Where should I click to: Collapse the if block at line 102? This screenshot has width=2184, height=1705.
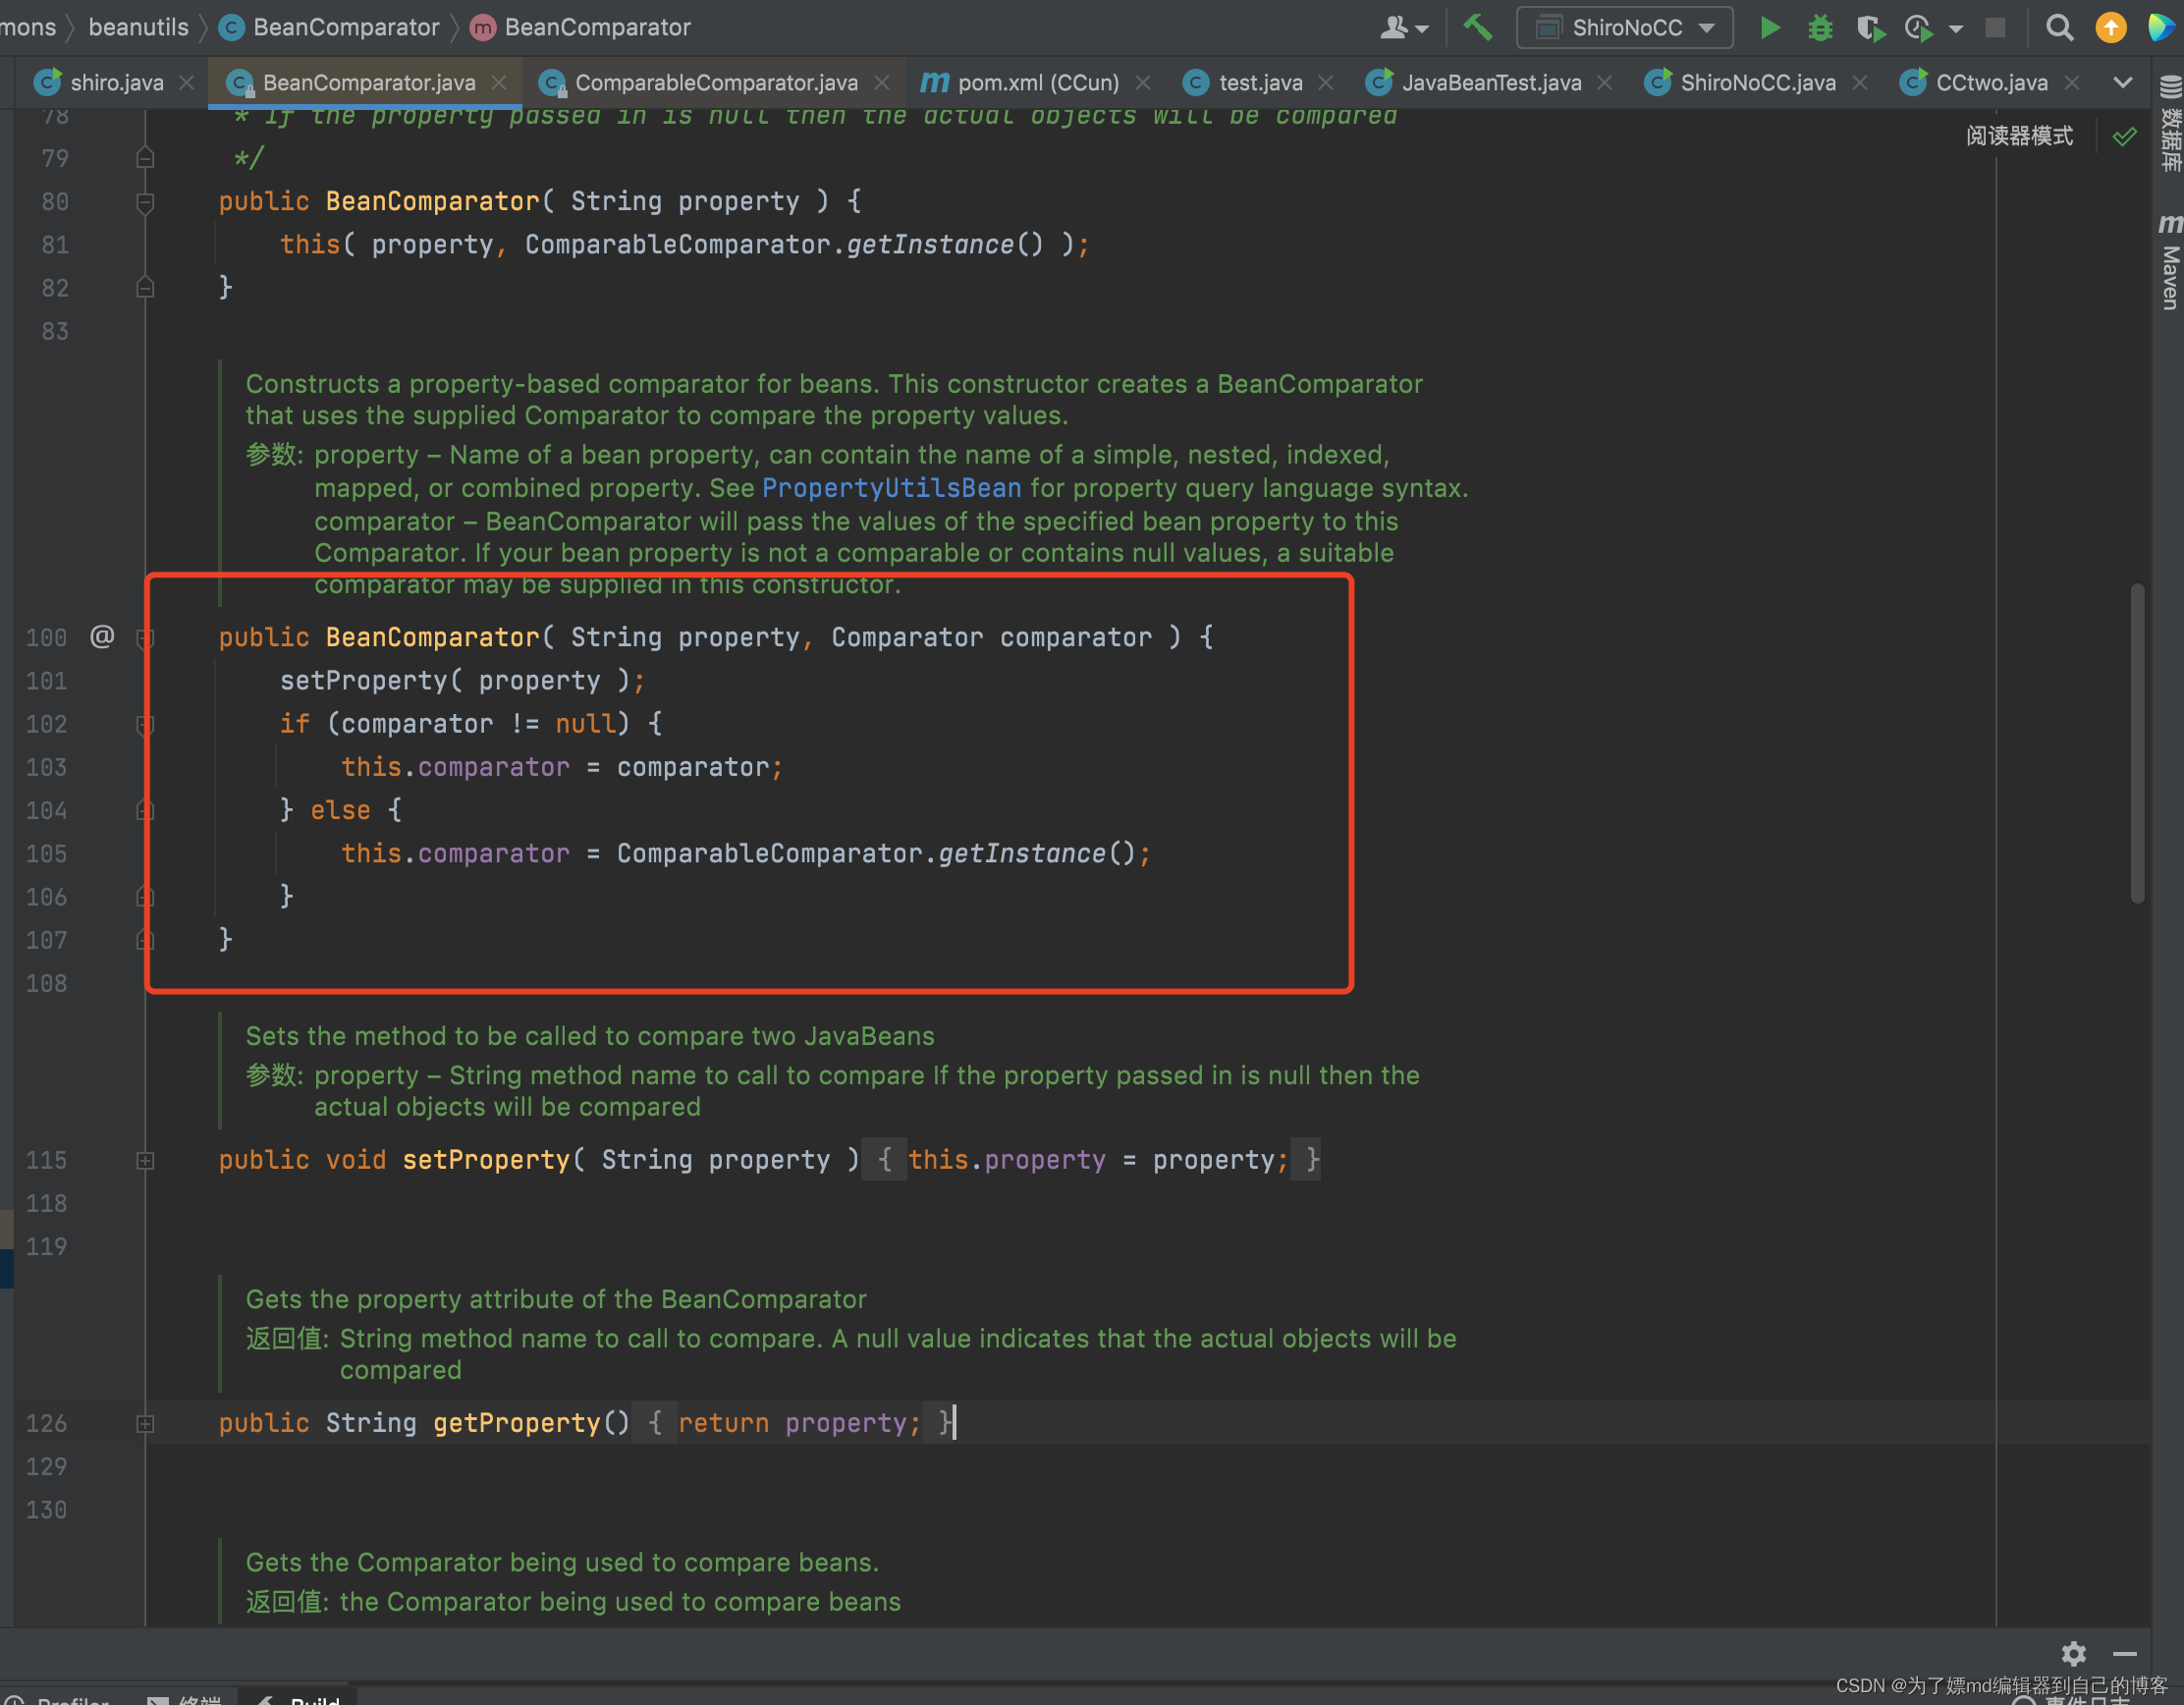pyautogui.click(x=145, y=724)
